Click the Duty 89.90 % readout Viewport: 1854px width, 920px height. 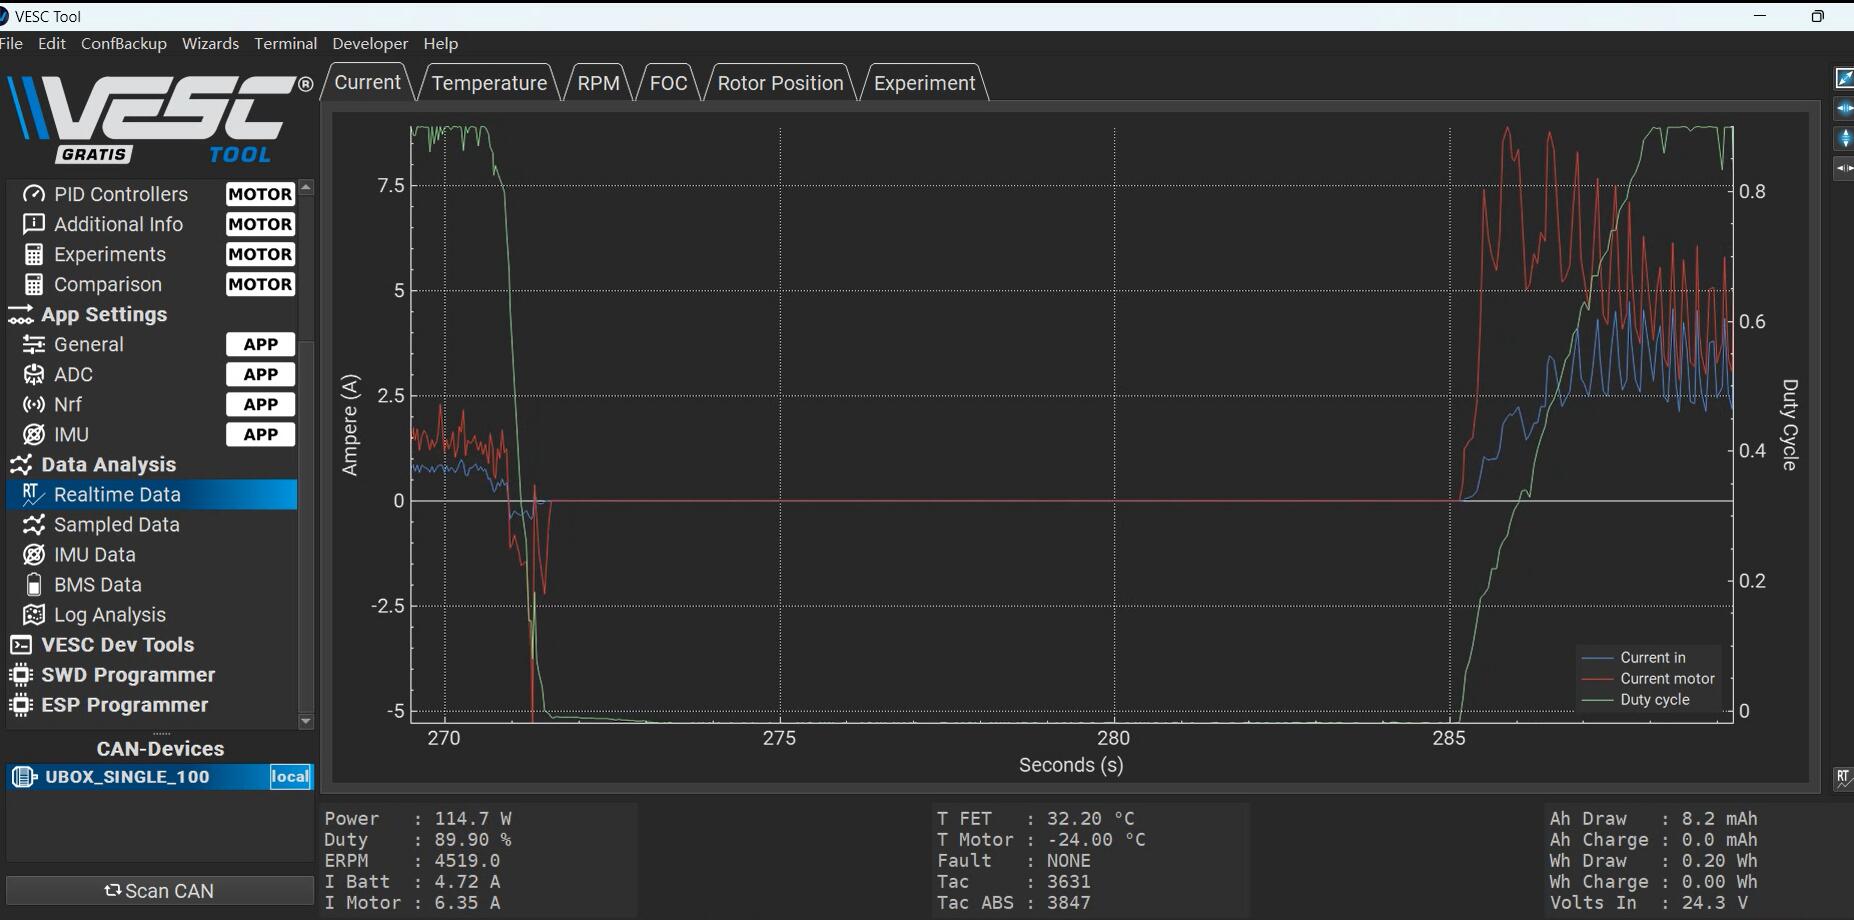tap(418, 840)
